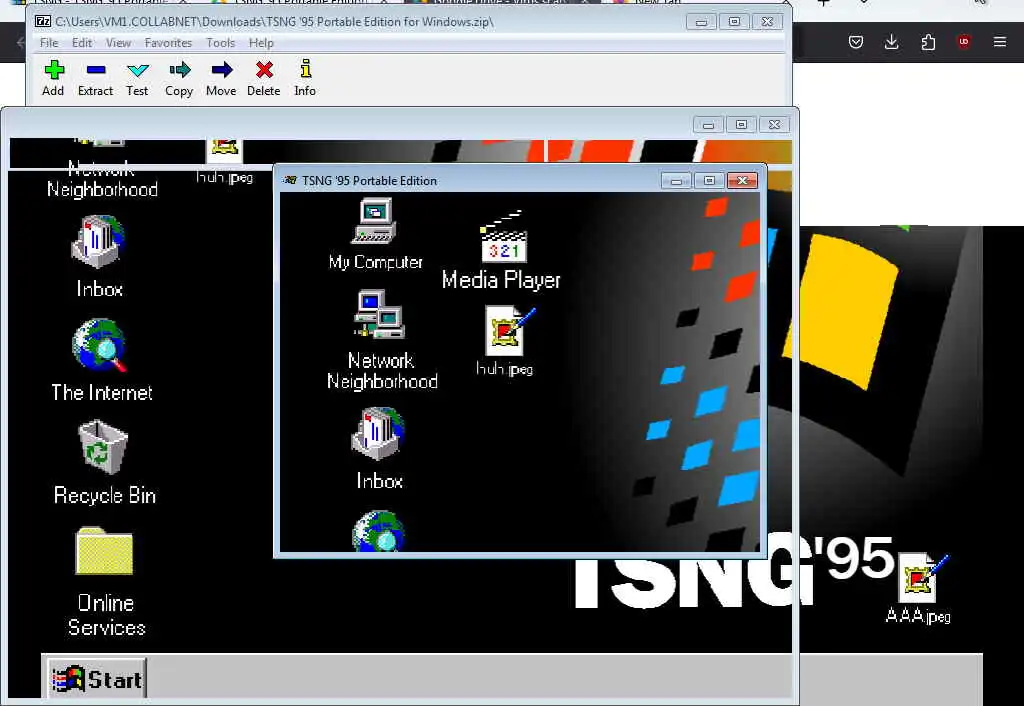Screen dimensions: 1024x706
Task: Open the Edit menu in 7-Zip
Action: pyautogui.click(x=82, y=43)
